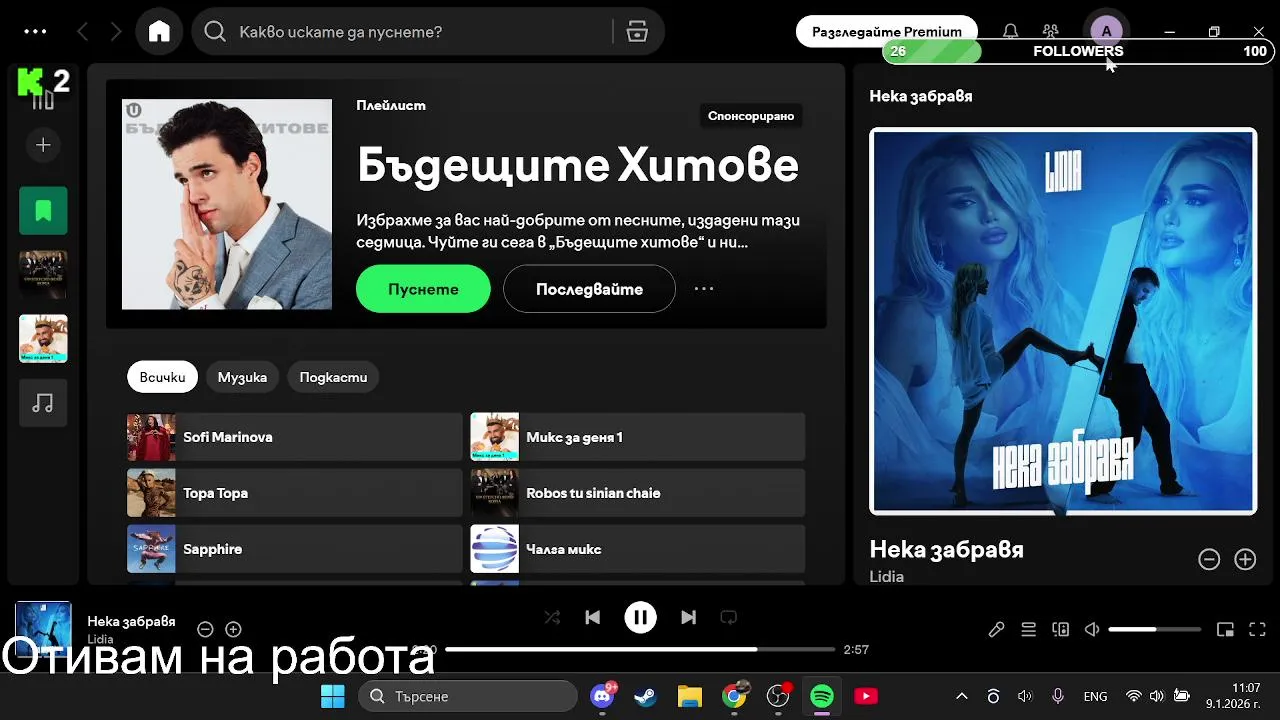Open the music note sidebar item
The image size is (1280, 720).
[x=43, y=403]
